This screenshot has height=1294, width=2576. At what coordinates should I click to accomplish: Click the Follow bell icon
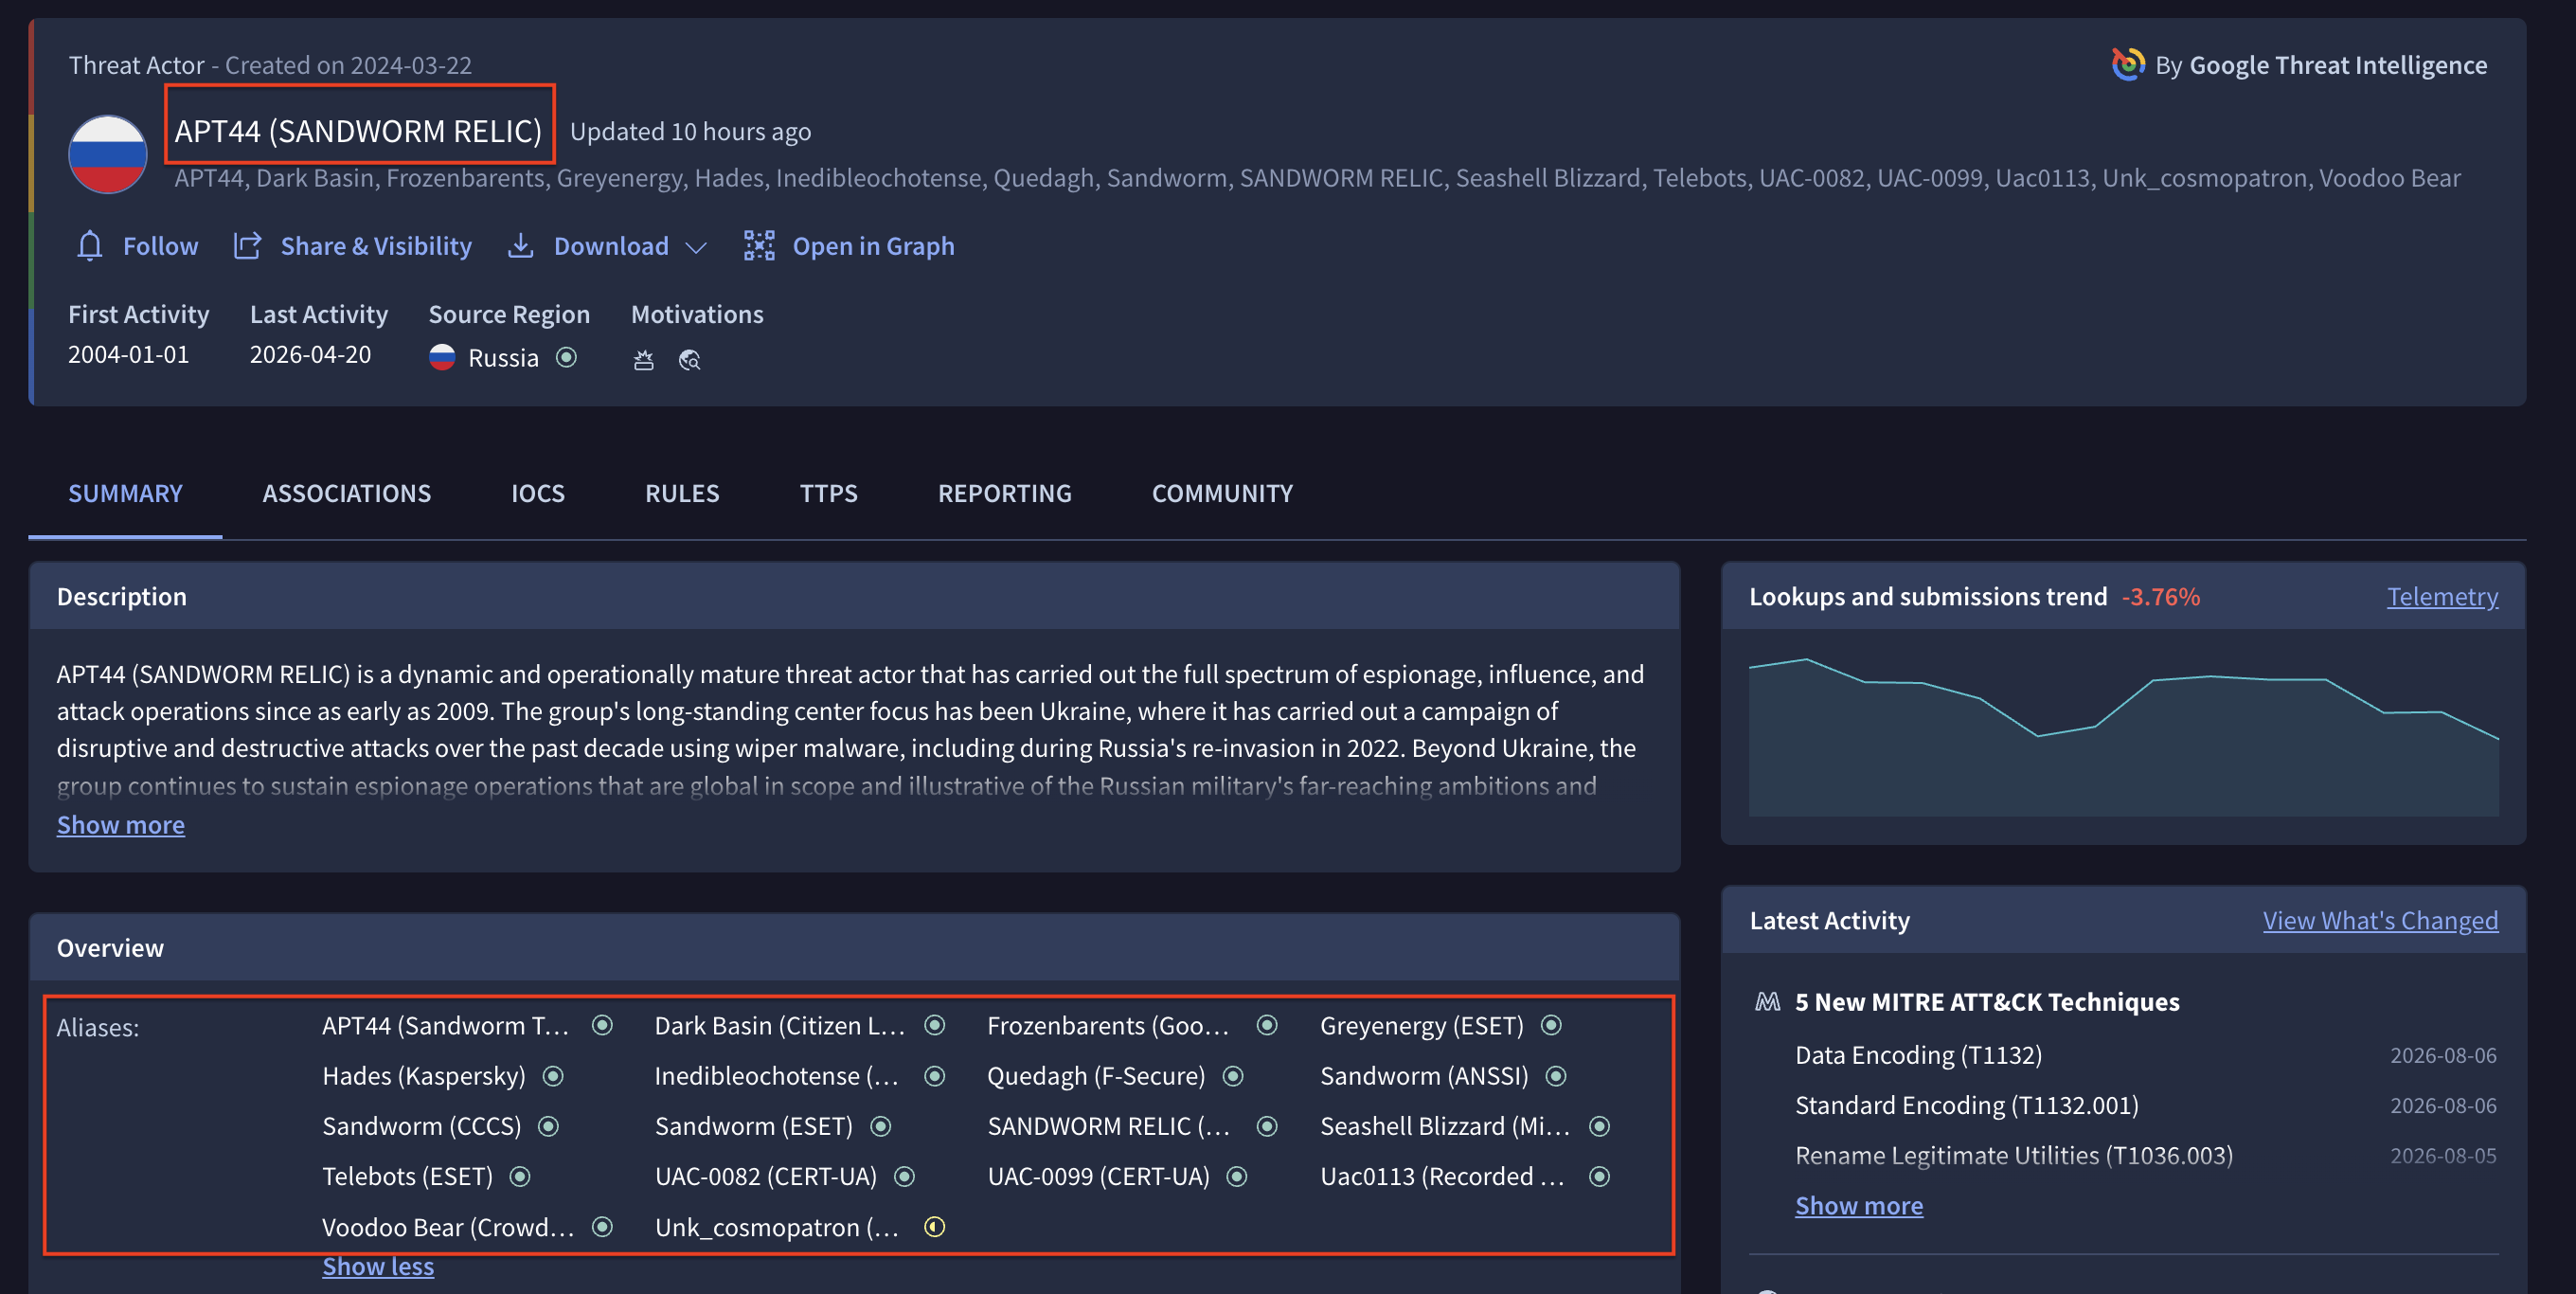(x=90, y=246)
